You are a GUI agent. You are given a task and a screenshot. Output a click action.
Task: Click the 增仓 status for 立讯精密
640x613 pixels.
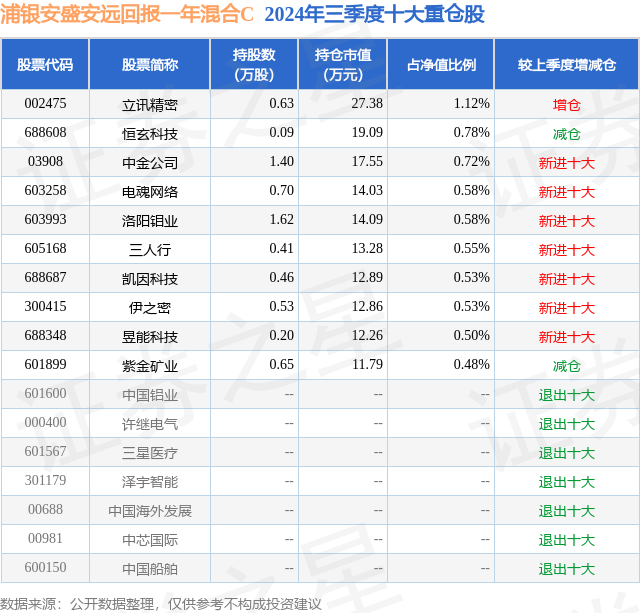click(x=567, y=105)
